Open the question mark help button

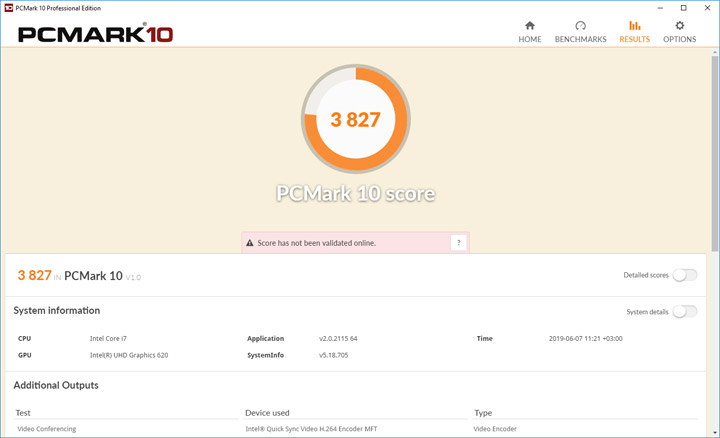(x=458, y=243)
